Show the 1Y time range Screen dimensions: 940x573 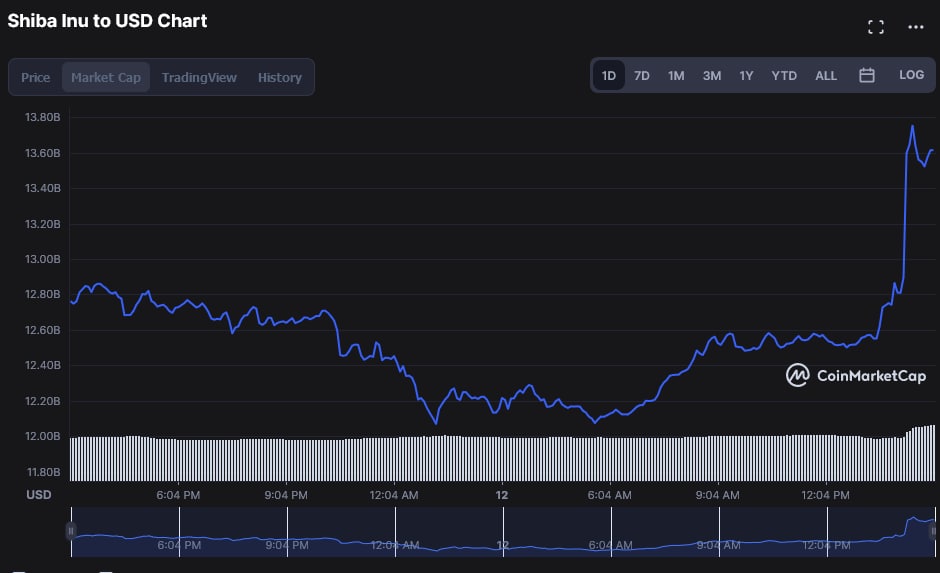(x=746, y=75)
